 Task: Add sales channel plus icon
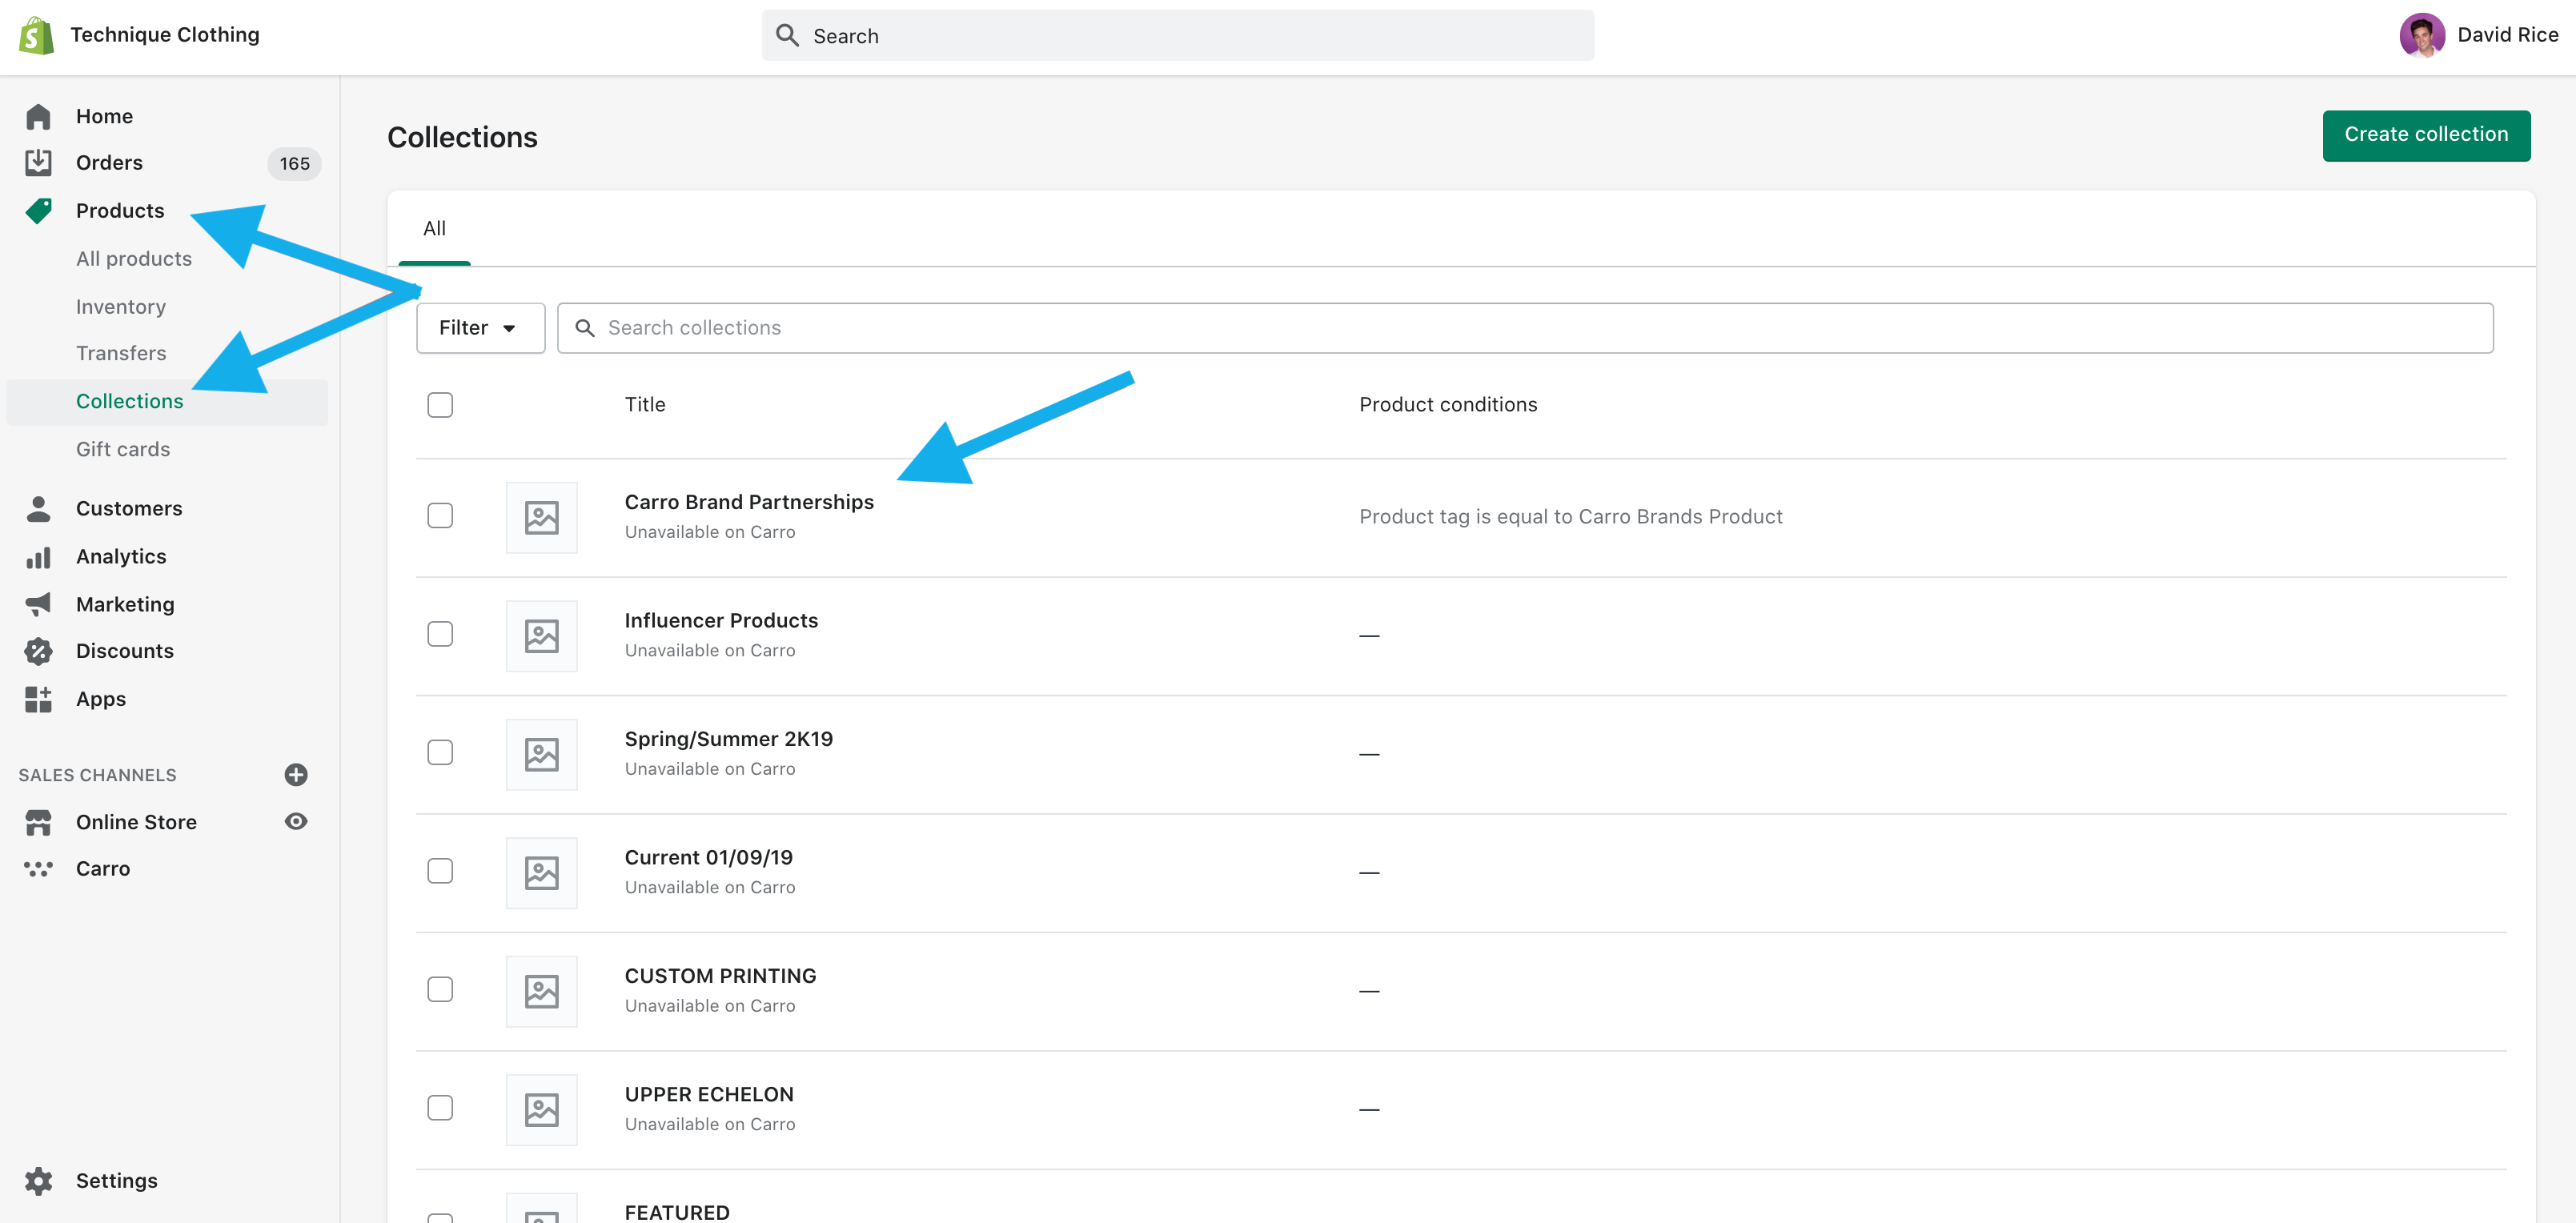click(x=296, y=775)
